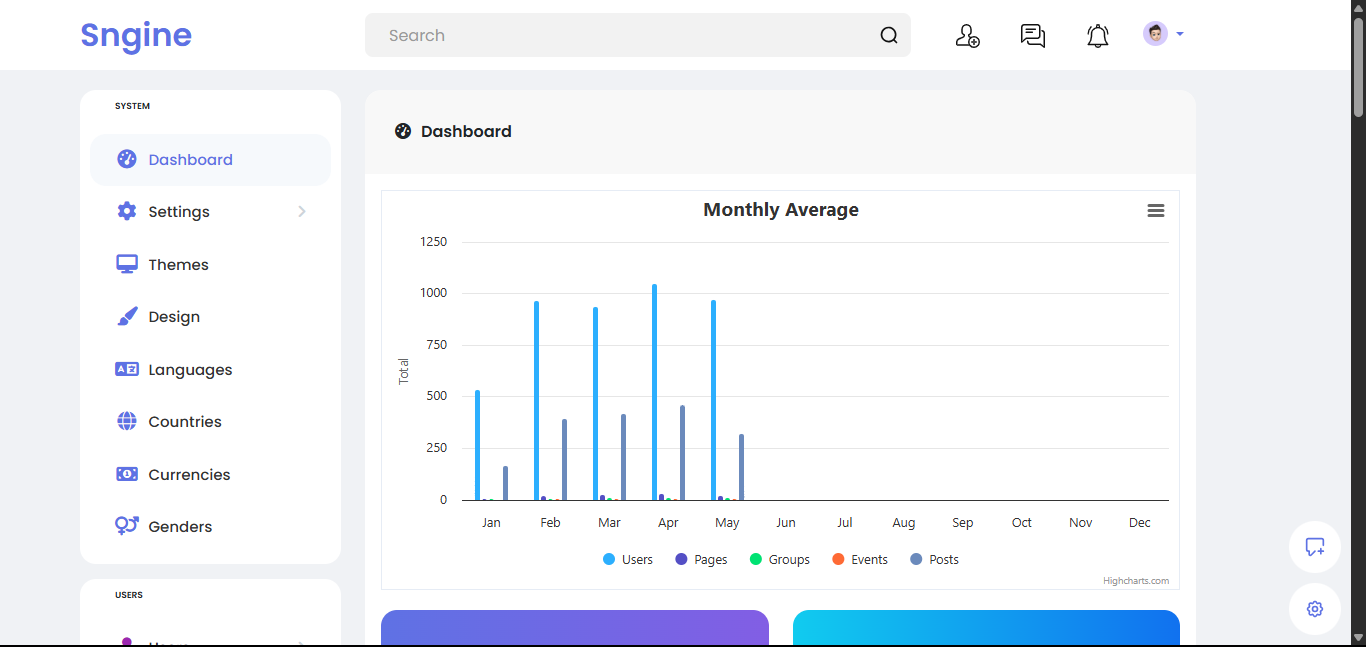Click the Users legend color dot
1366x647 pixels.
pos(609,560)
